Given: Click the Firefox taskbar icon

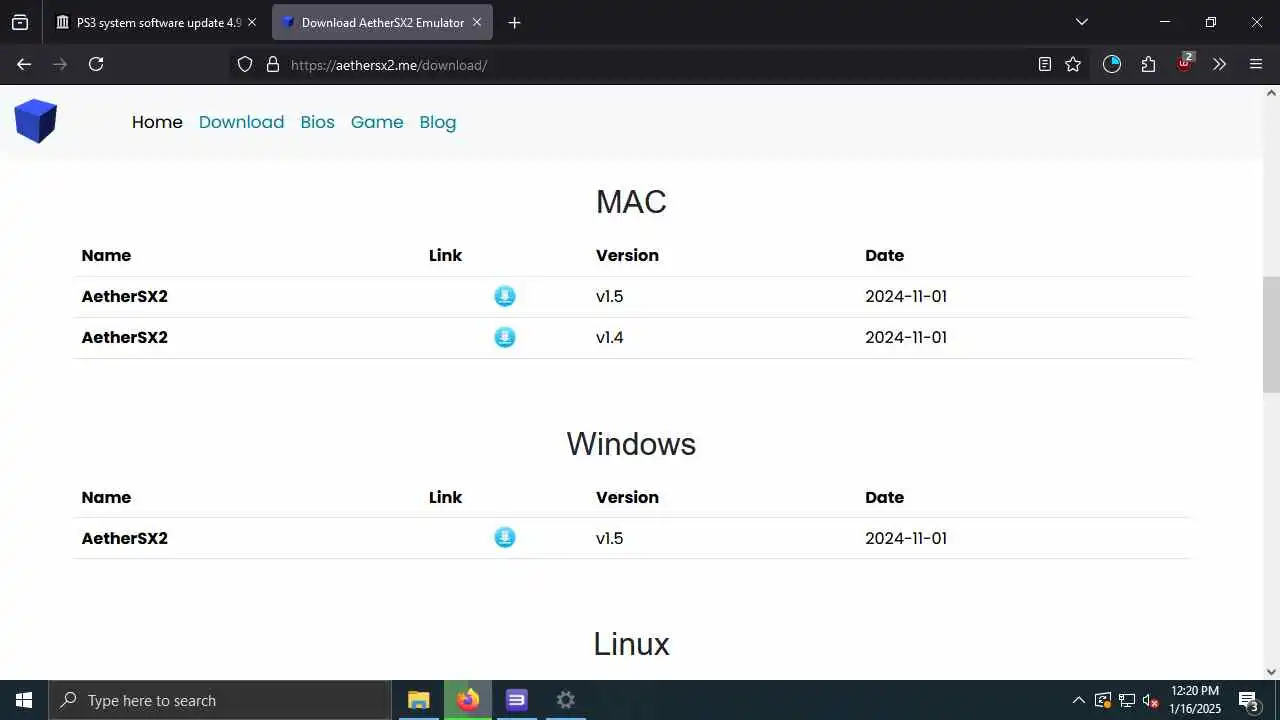Looking at the screenshot, I should (467, 700).
